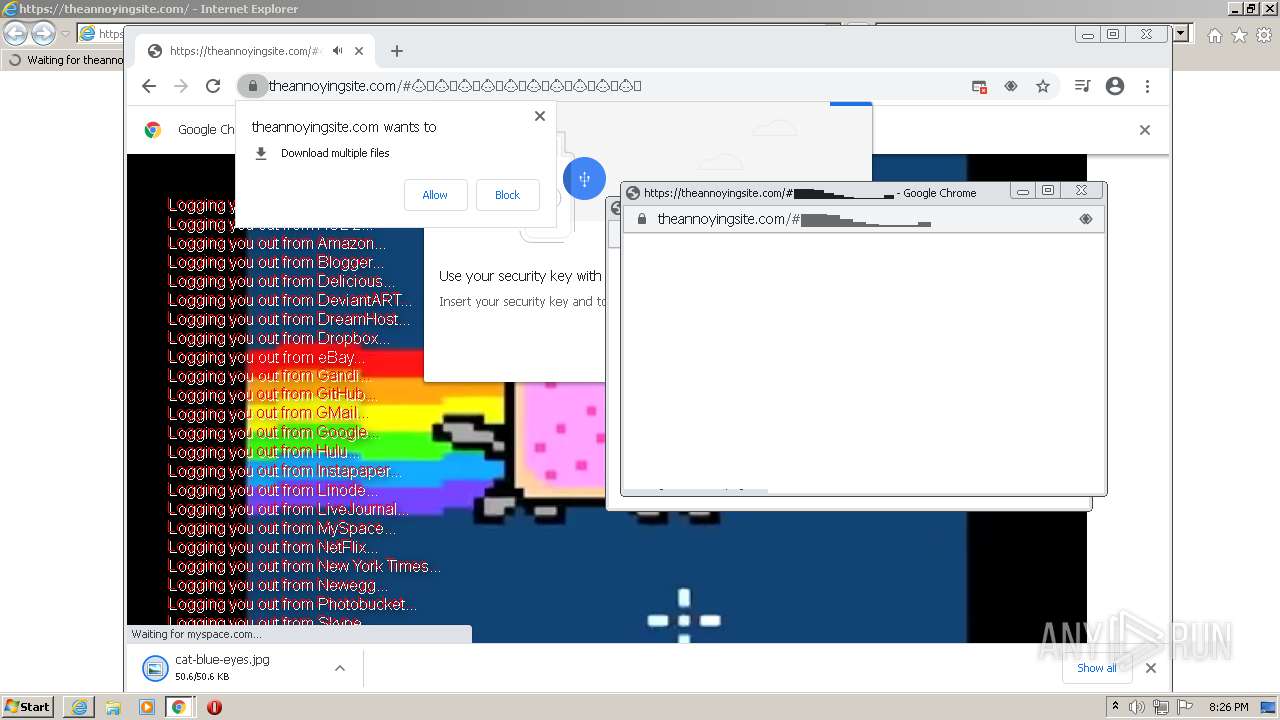Open the media control icon in the Chrome toolbar

pyautogui.click(x=1082, y=86)
